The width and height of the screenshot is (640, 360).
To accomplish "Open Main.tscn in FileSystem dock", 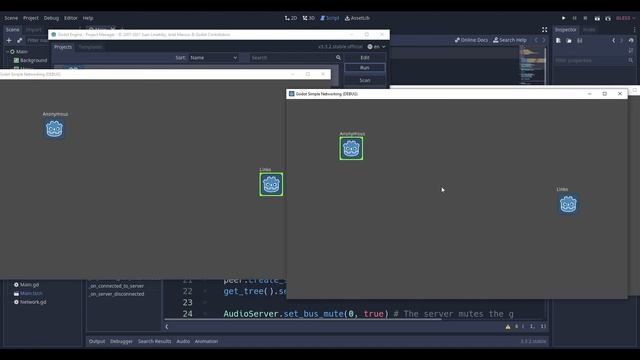I will tap(31, 293).
